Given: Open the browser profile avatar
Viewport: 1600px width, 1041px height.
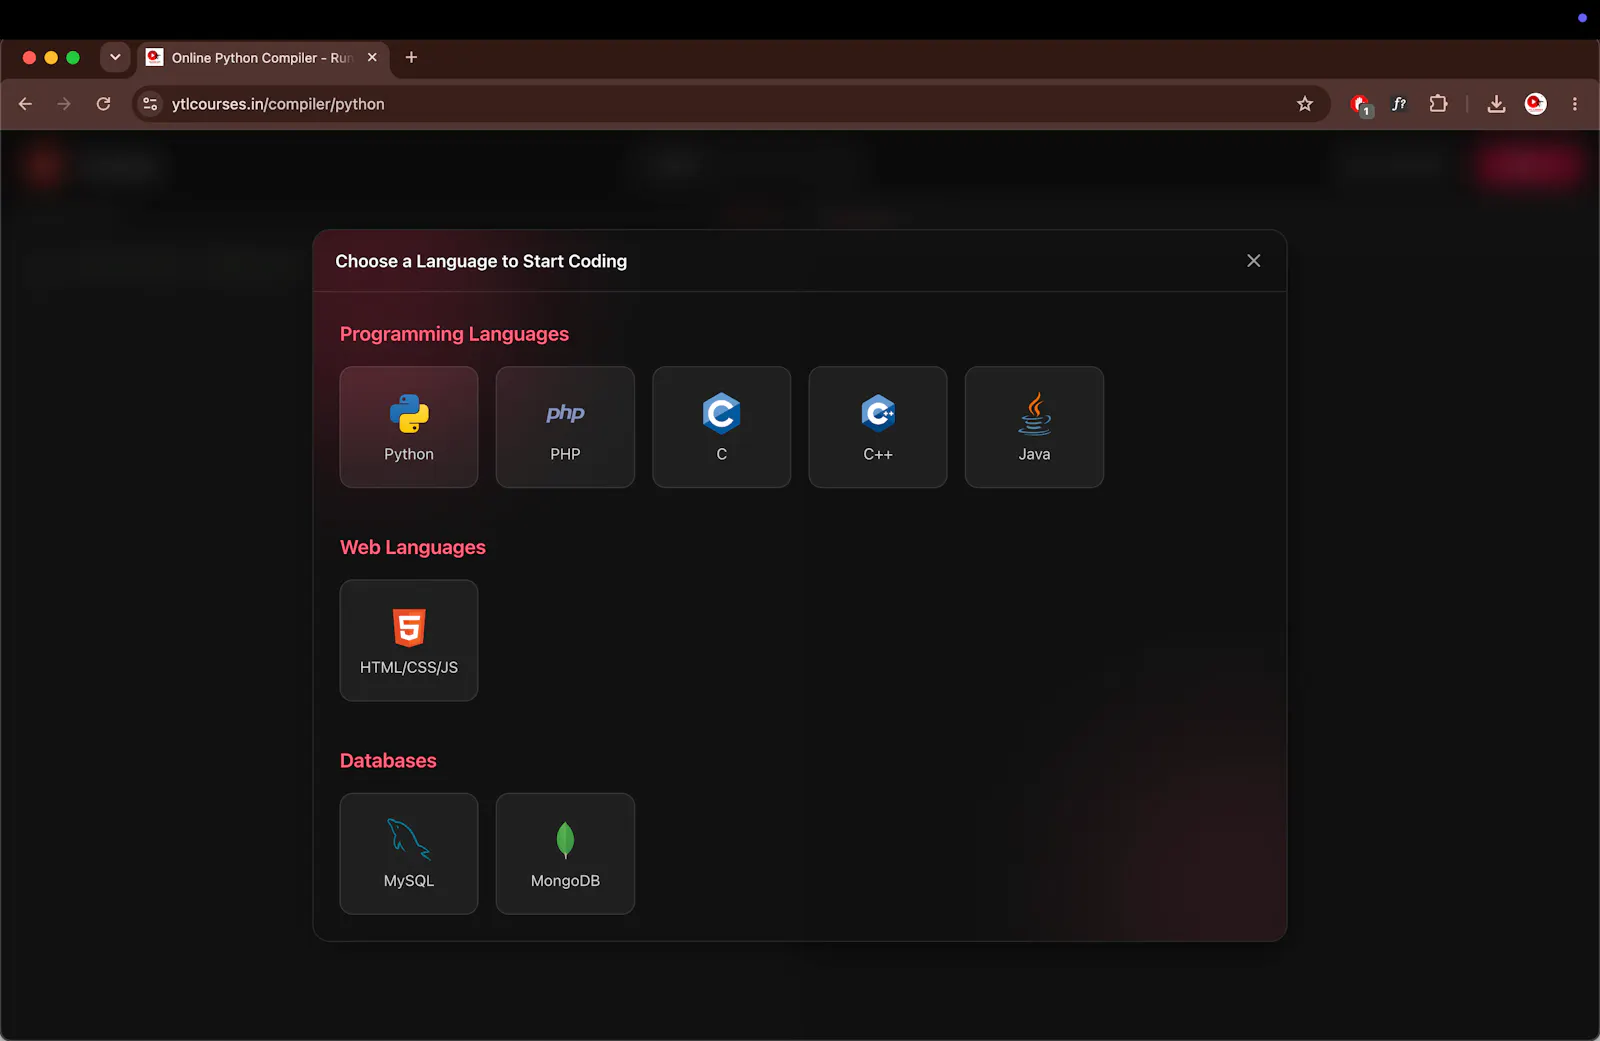Looking at the screenshot, I should pyautogui.click(x=1535, y=104).
